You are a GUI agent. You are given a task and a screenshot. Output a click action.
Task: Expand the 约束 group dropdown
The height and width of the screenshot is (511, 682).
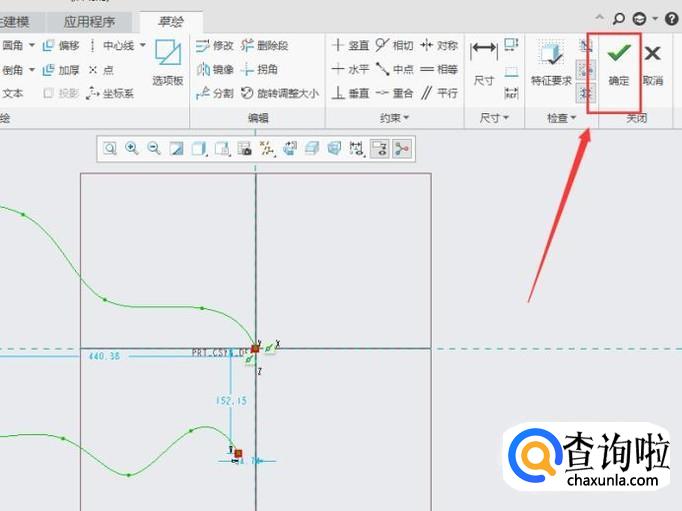[394, 118]
